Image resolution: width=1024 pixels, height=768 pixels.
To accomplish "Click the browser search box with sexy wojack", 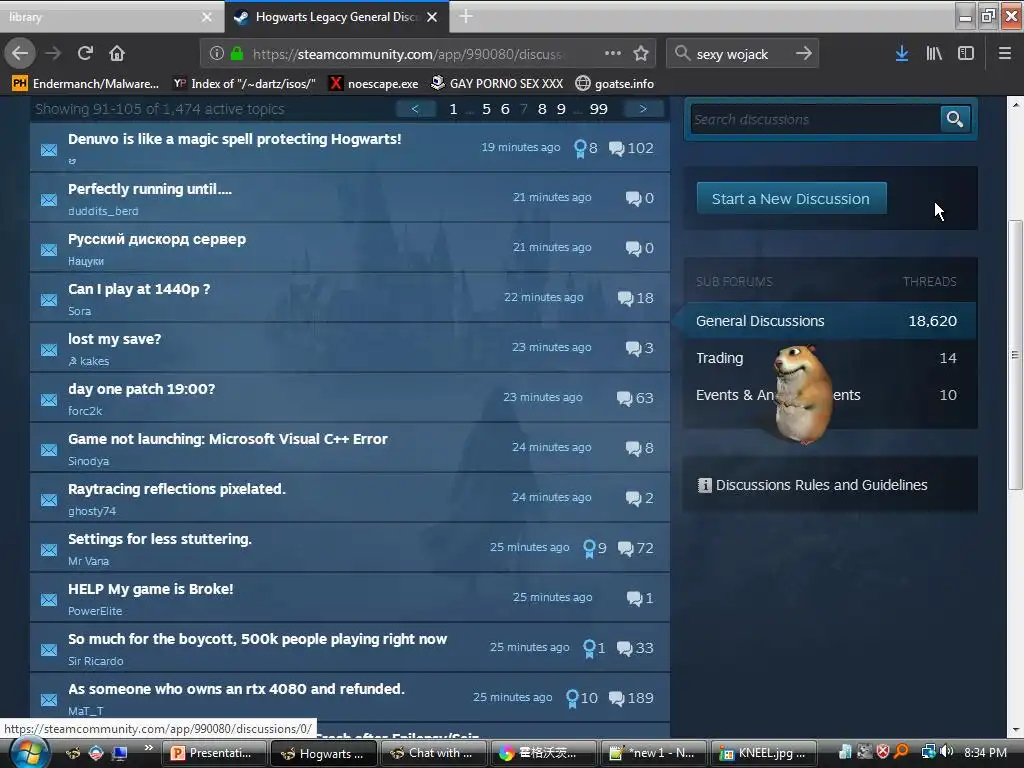I will (x=743, y=54).
